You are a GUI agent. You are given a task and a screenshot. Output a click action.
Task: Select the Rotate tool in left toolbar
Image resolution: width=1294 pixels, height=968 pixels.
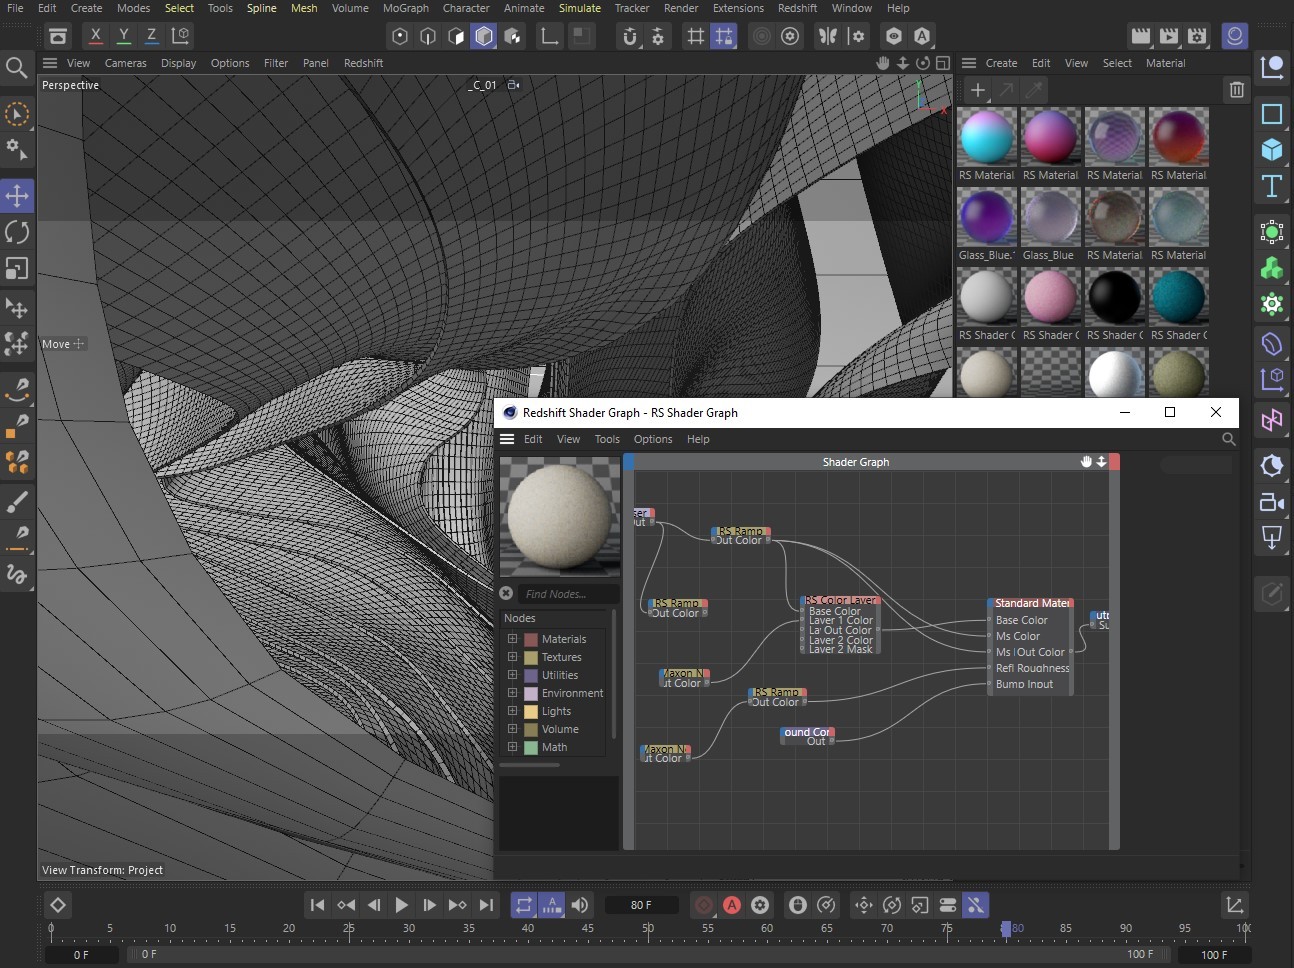pos(17,232)
